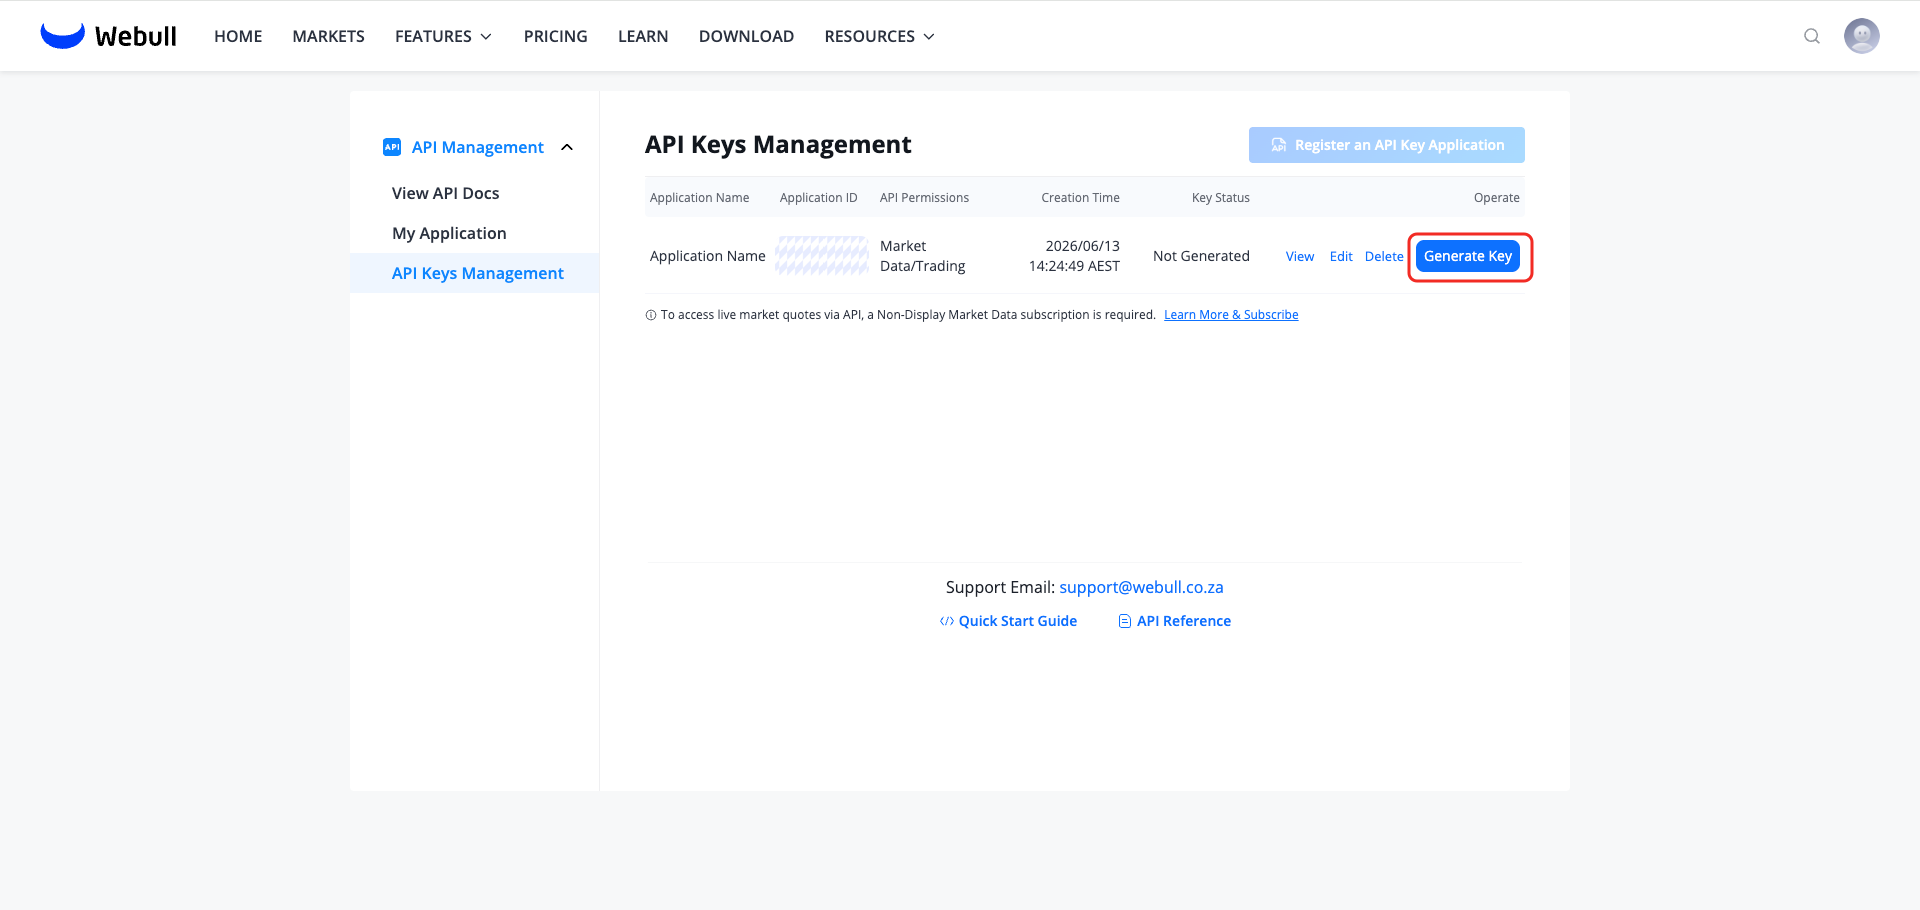Click the Webull logo
Screen dimensions: 1920x910
[108, 36]
